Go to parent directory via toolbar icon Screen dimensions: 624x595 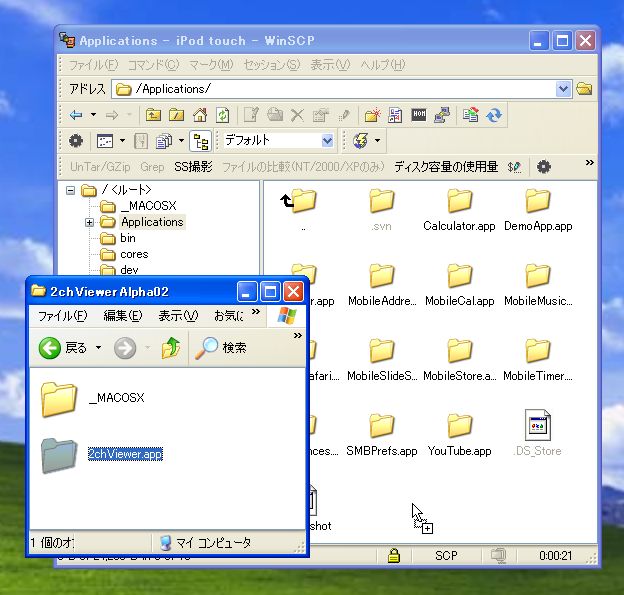(153, 115)
